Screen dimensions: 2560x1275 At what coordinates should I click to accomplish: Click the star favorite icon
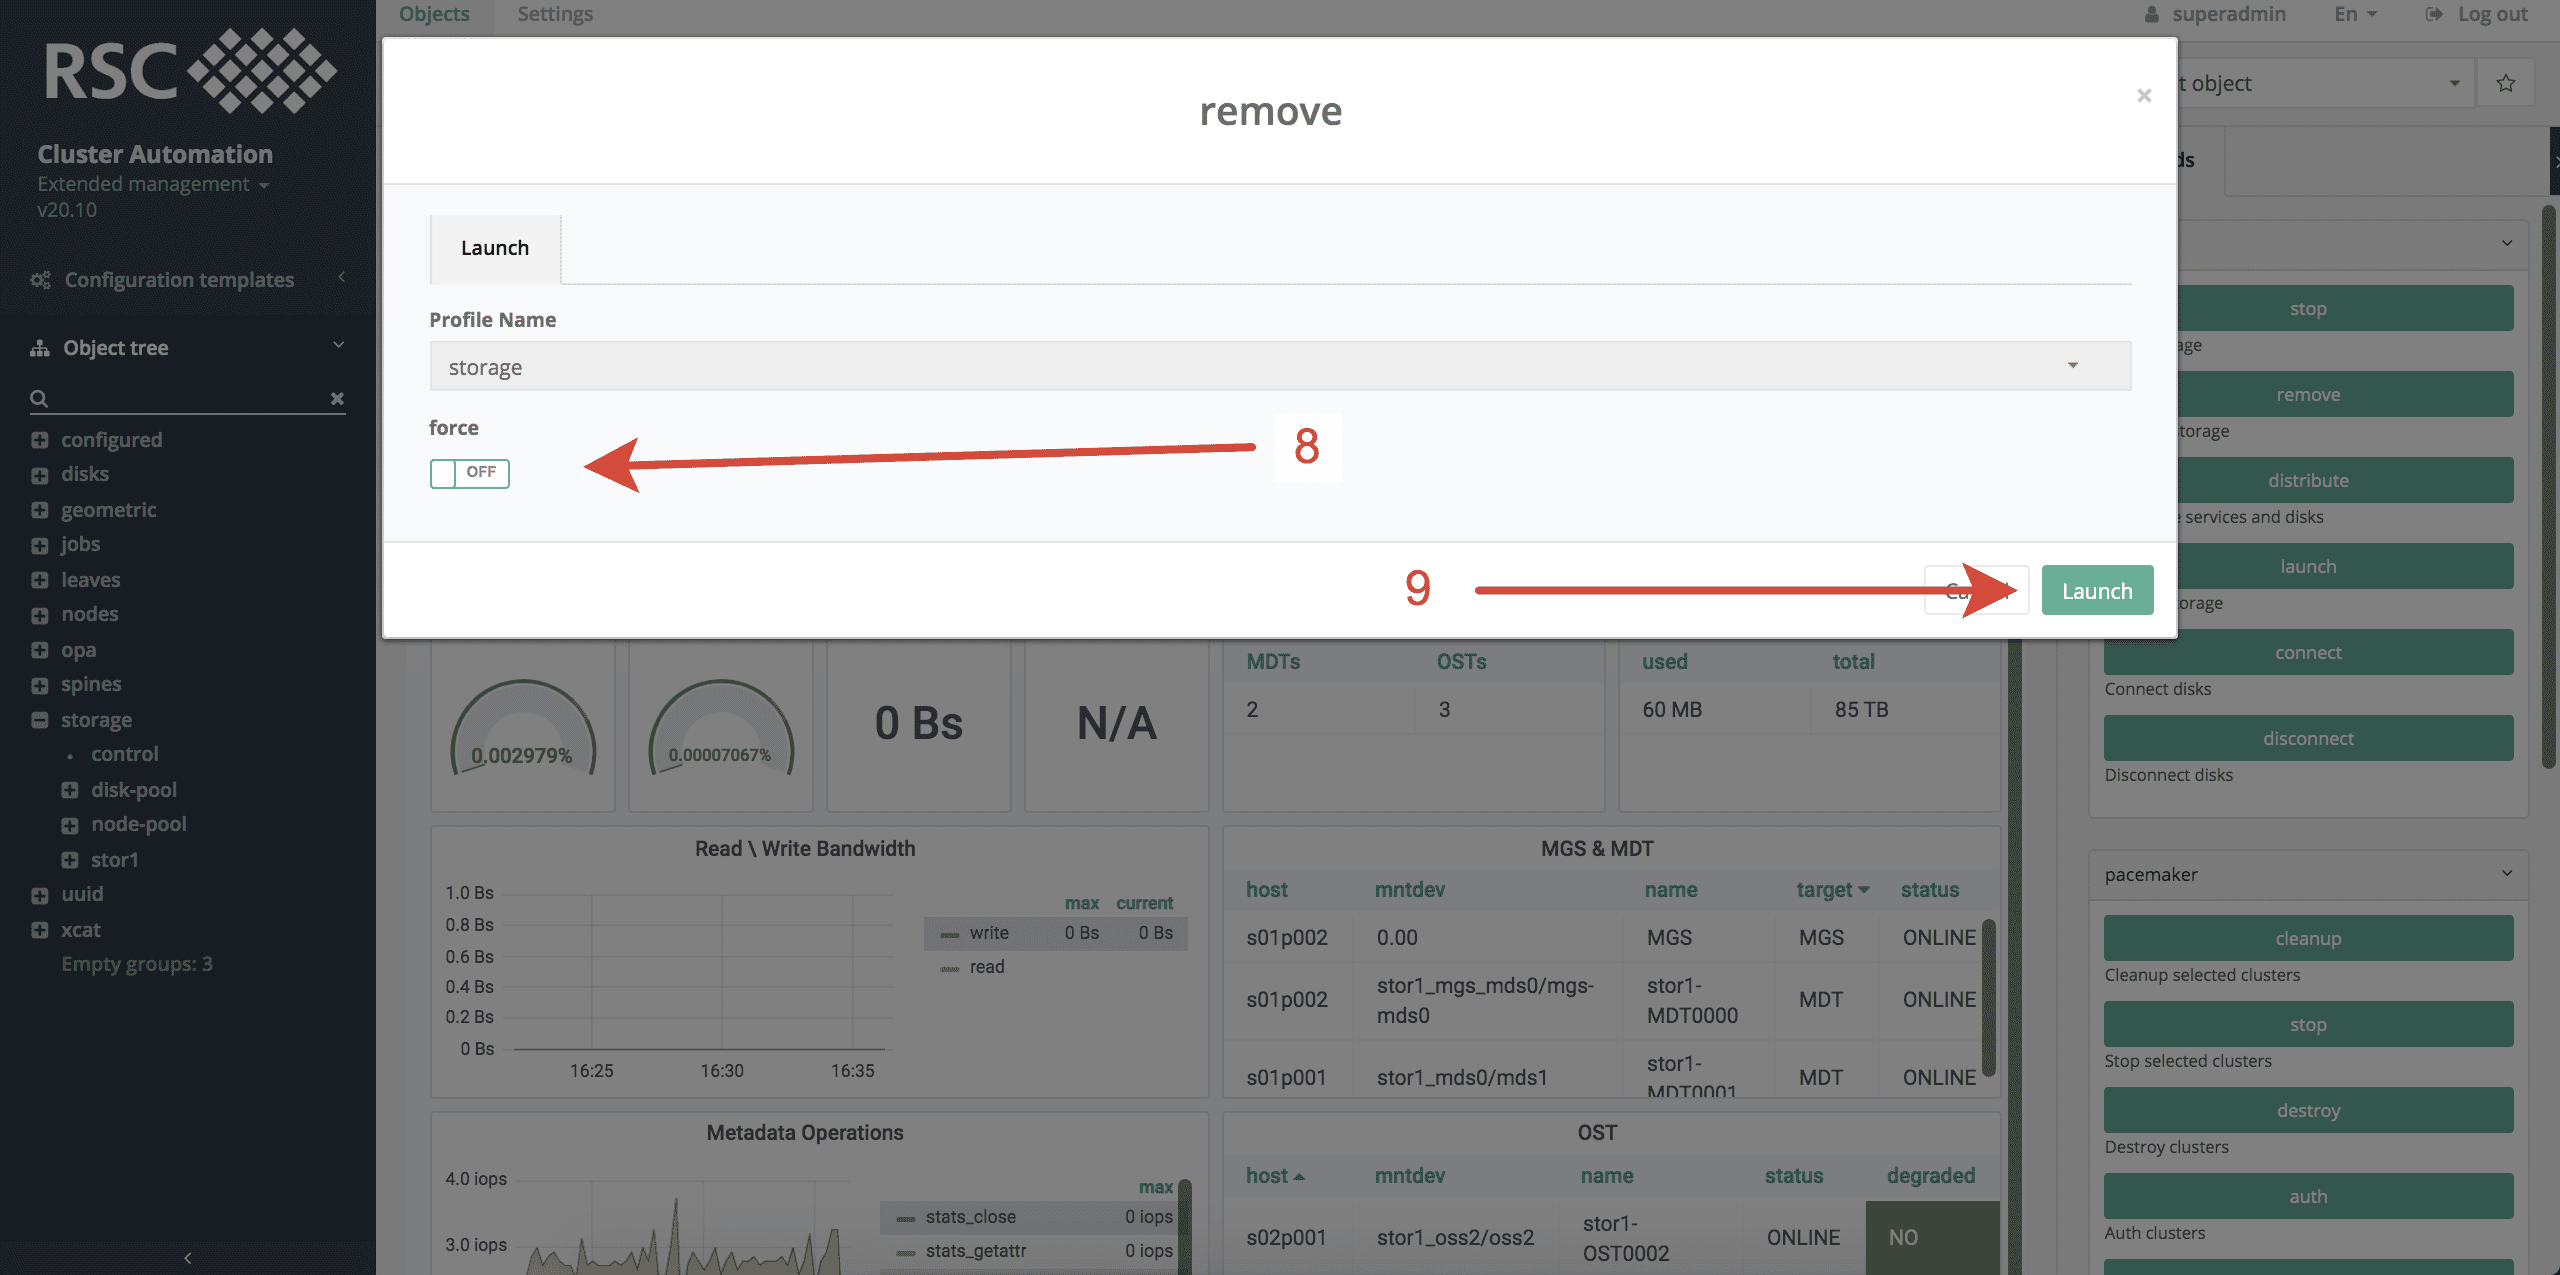click(2505, 84)
